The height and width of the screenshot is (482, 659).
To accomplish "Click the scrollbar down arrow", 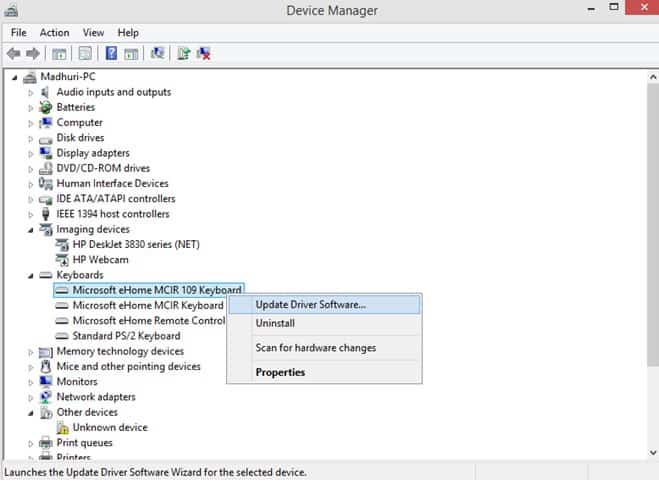I will 653,453.
